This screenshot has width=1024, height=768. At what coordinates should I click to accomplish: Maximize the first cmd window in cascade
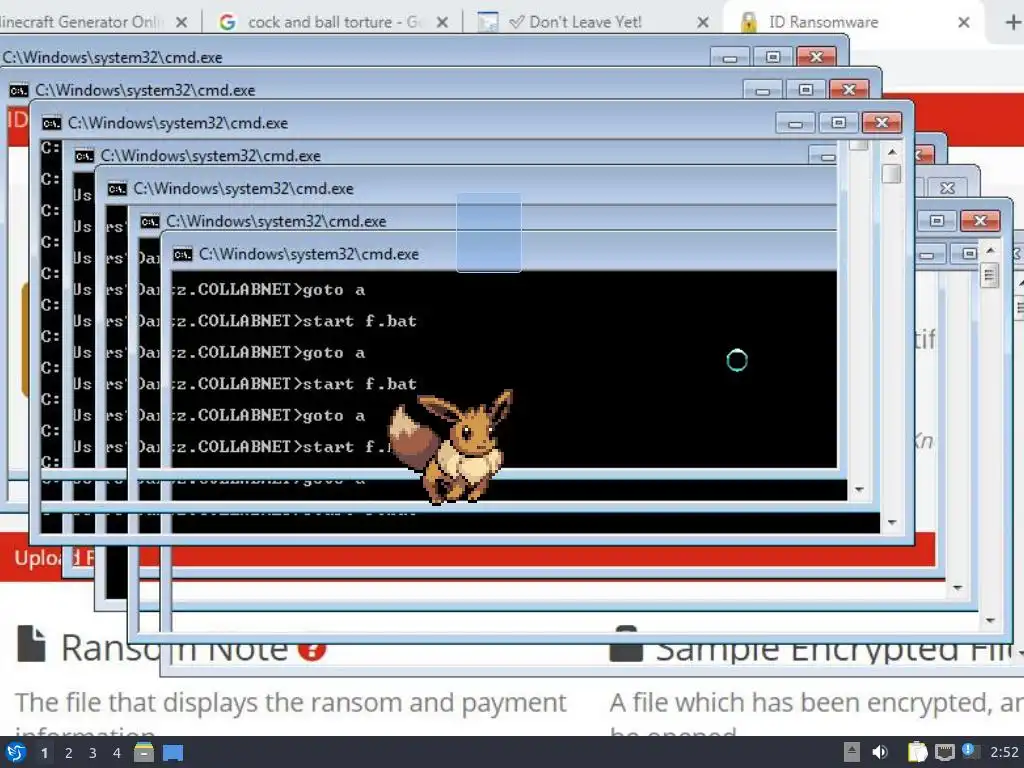tap(773, 57)
